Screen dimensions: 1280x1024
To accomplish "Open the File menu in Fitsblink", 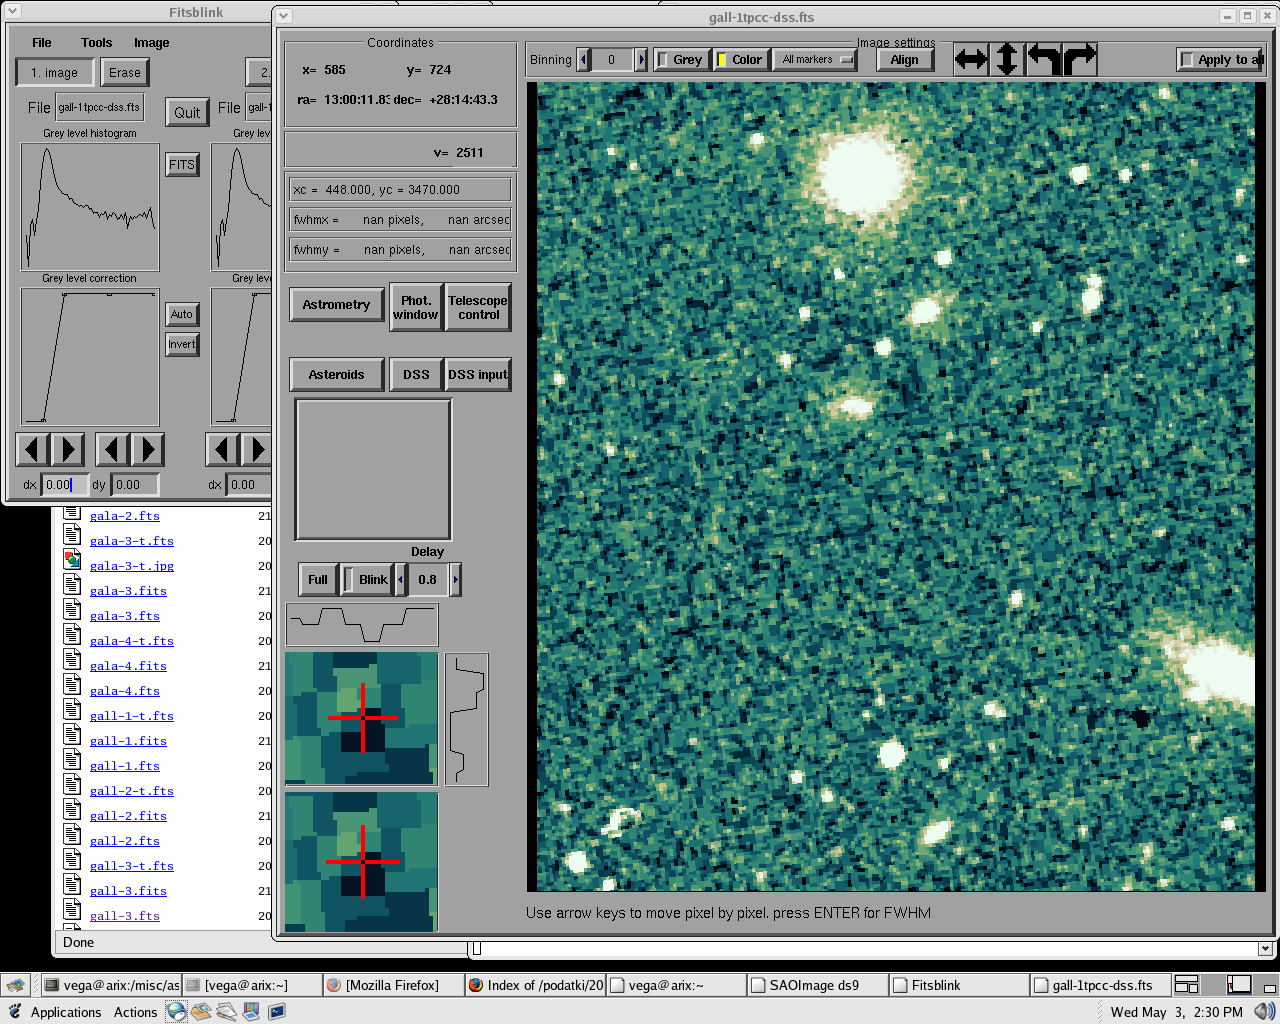I will pyautogui.click(x=42, y=43).
